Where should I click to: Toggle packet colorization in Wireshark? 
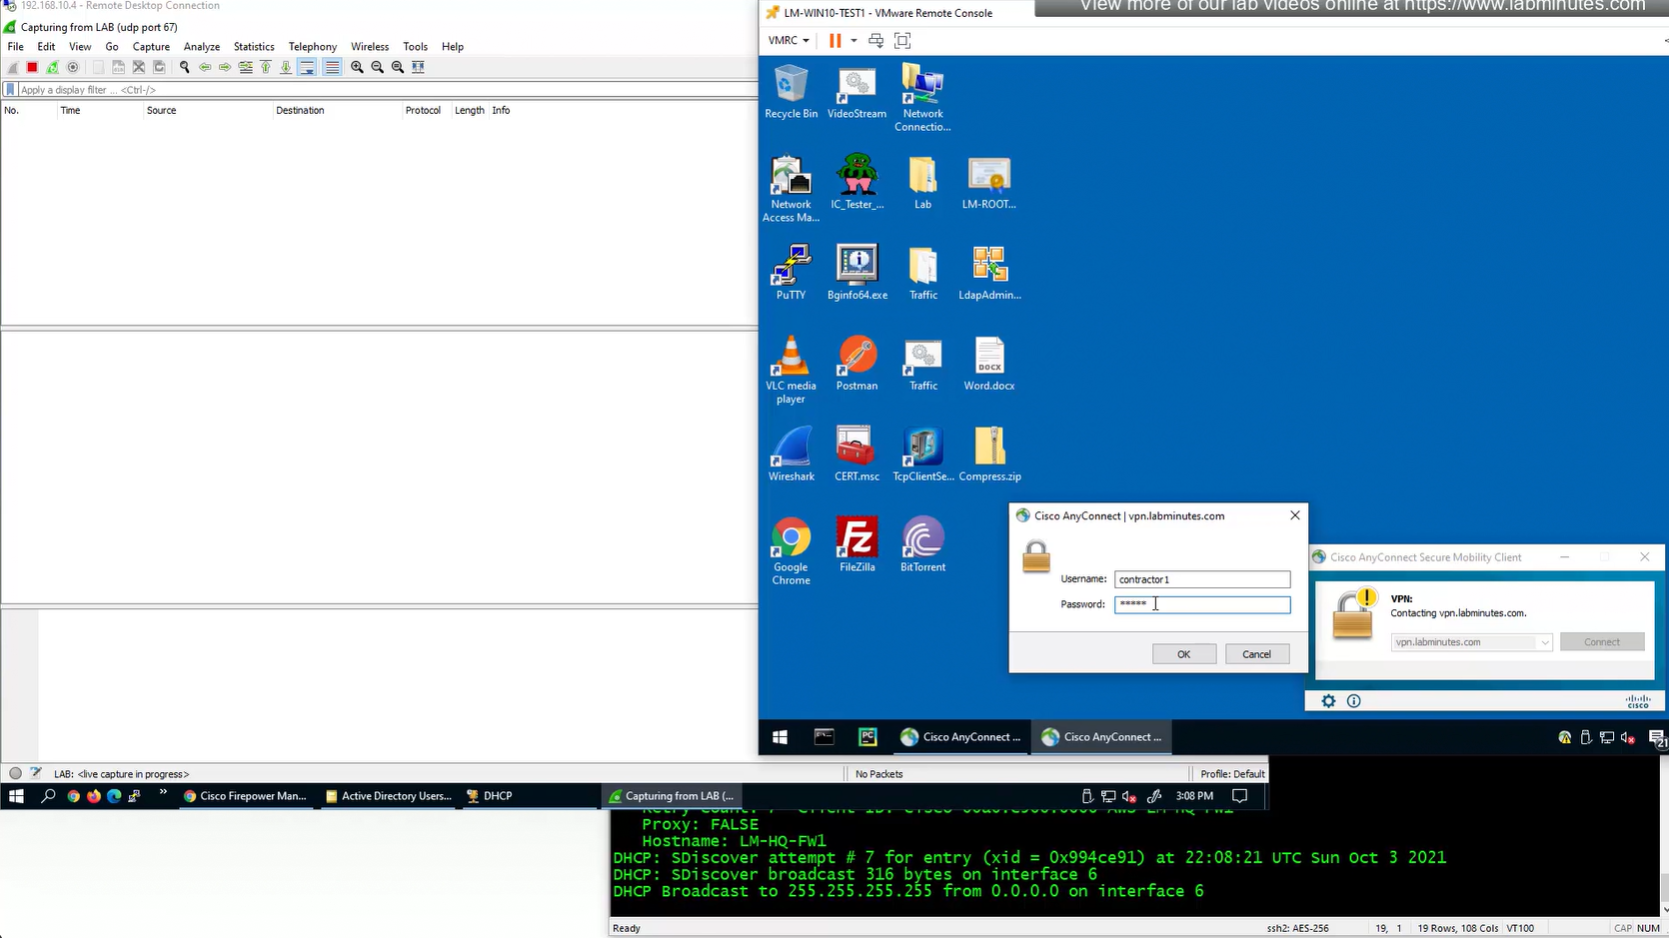click(332, 67)
